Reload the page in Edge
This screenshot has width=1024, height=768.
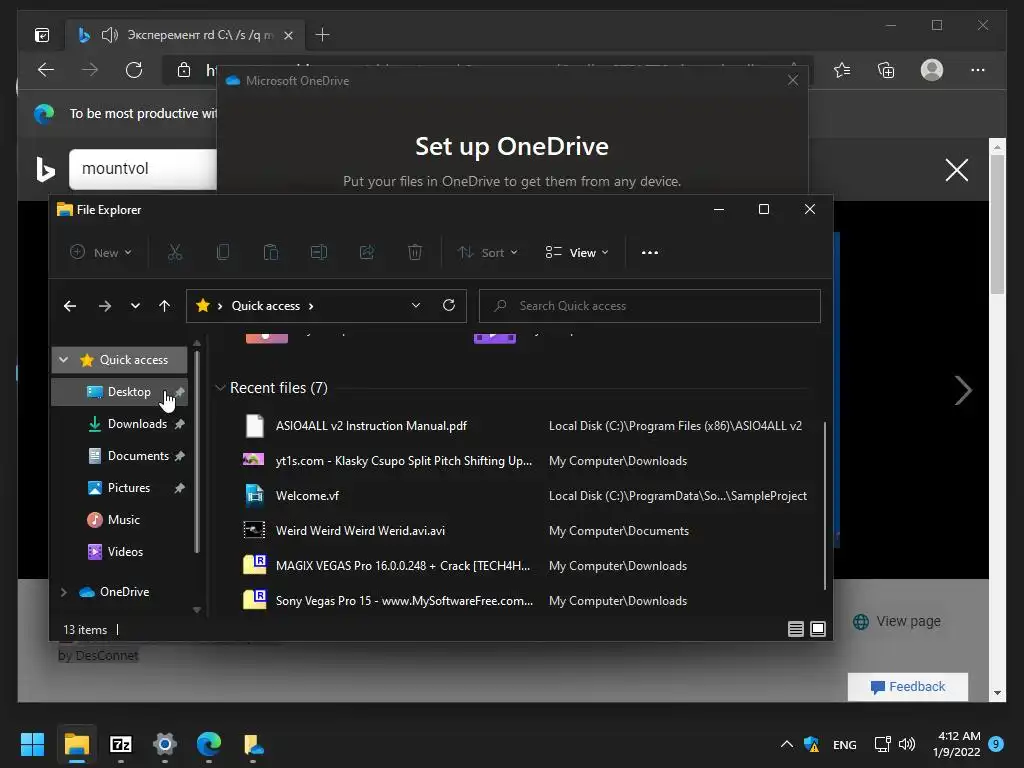point(134,70)
